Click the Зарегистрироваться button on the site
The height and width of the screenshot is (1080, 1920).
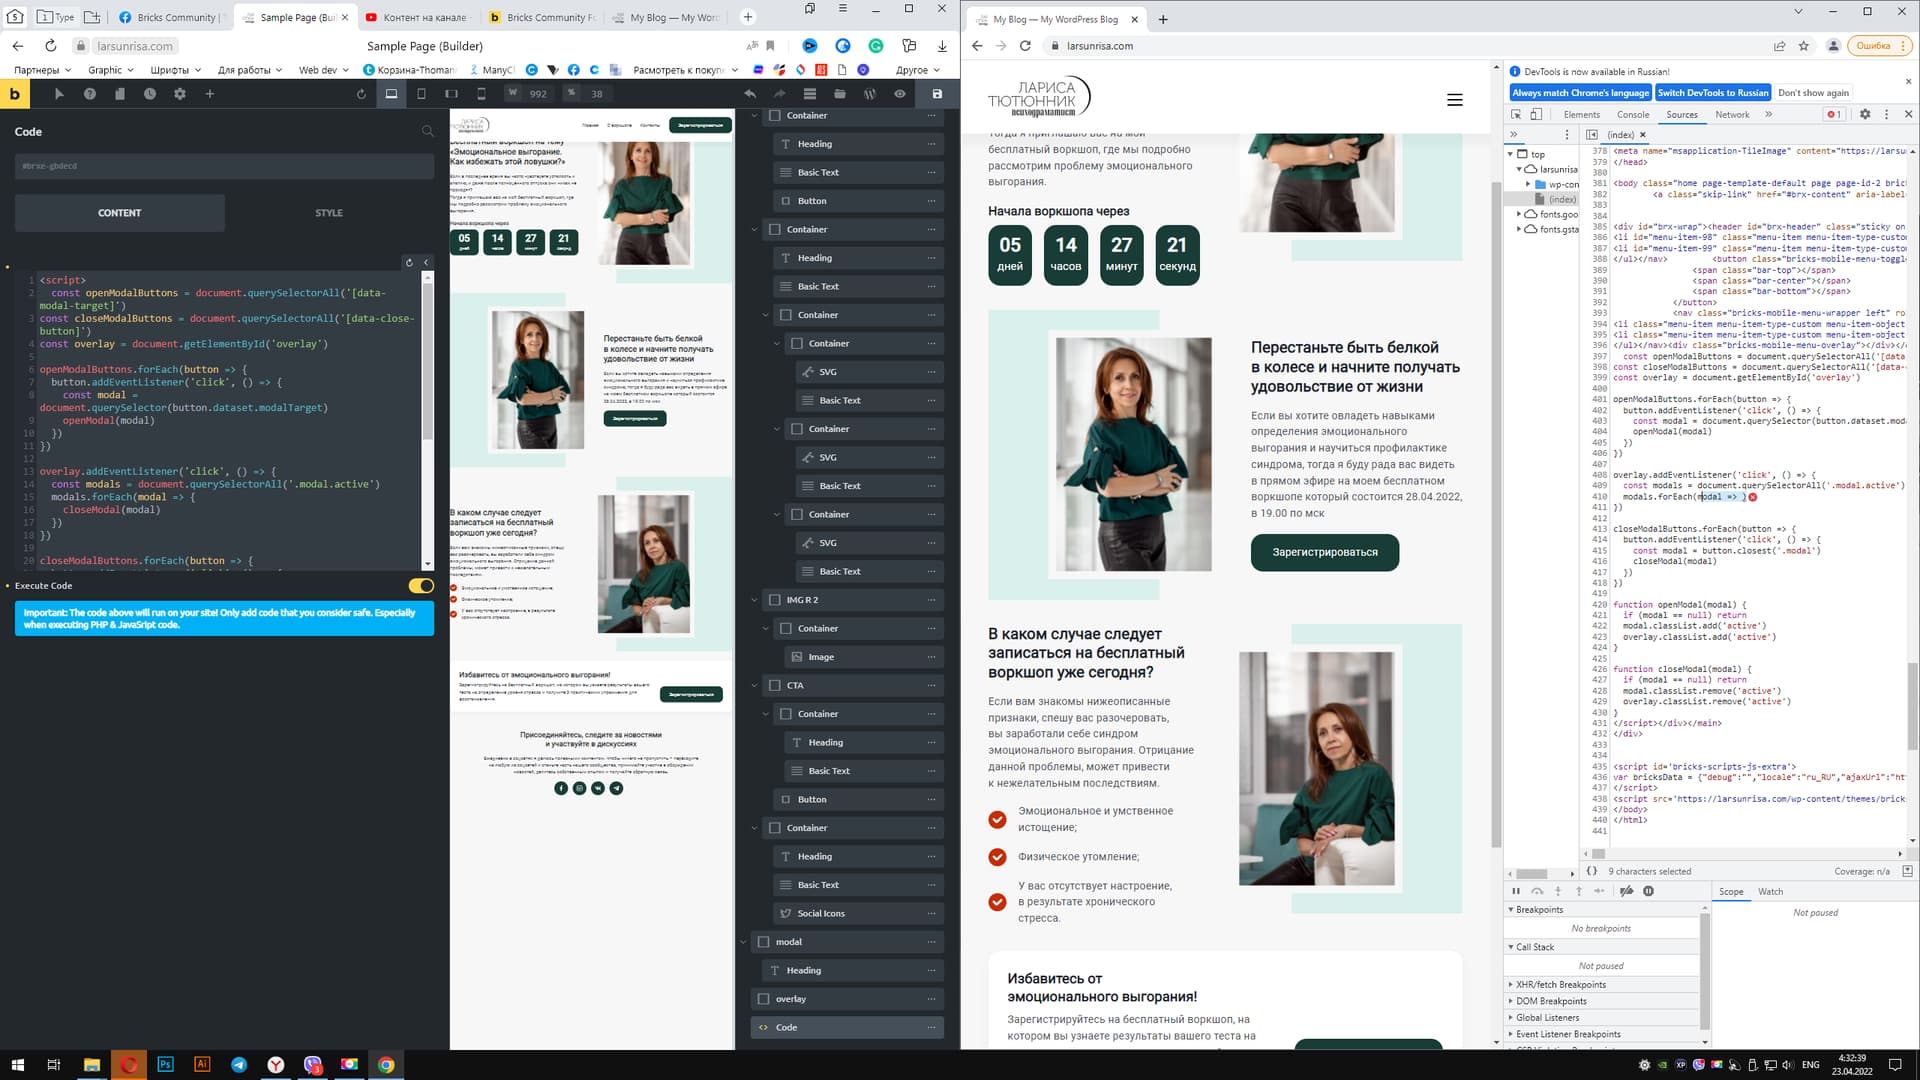pyautogui.click(x=1324, y=552)
